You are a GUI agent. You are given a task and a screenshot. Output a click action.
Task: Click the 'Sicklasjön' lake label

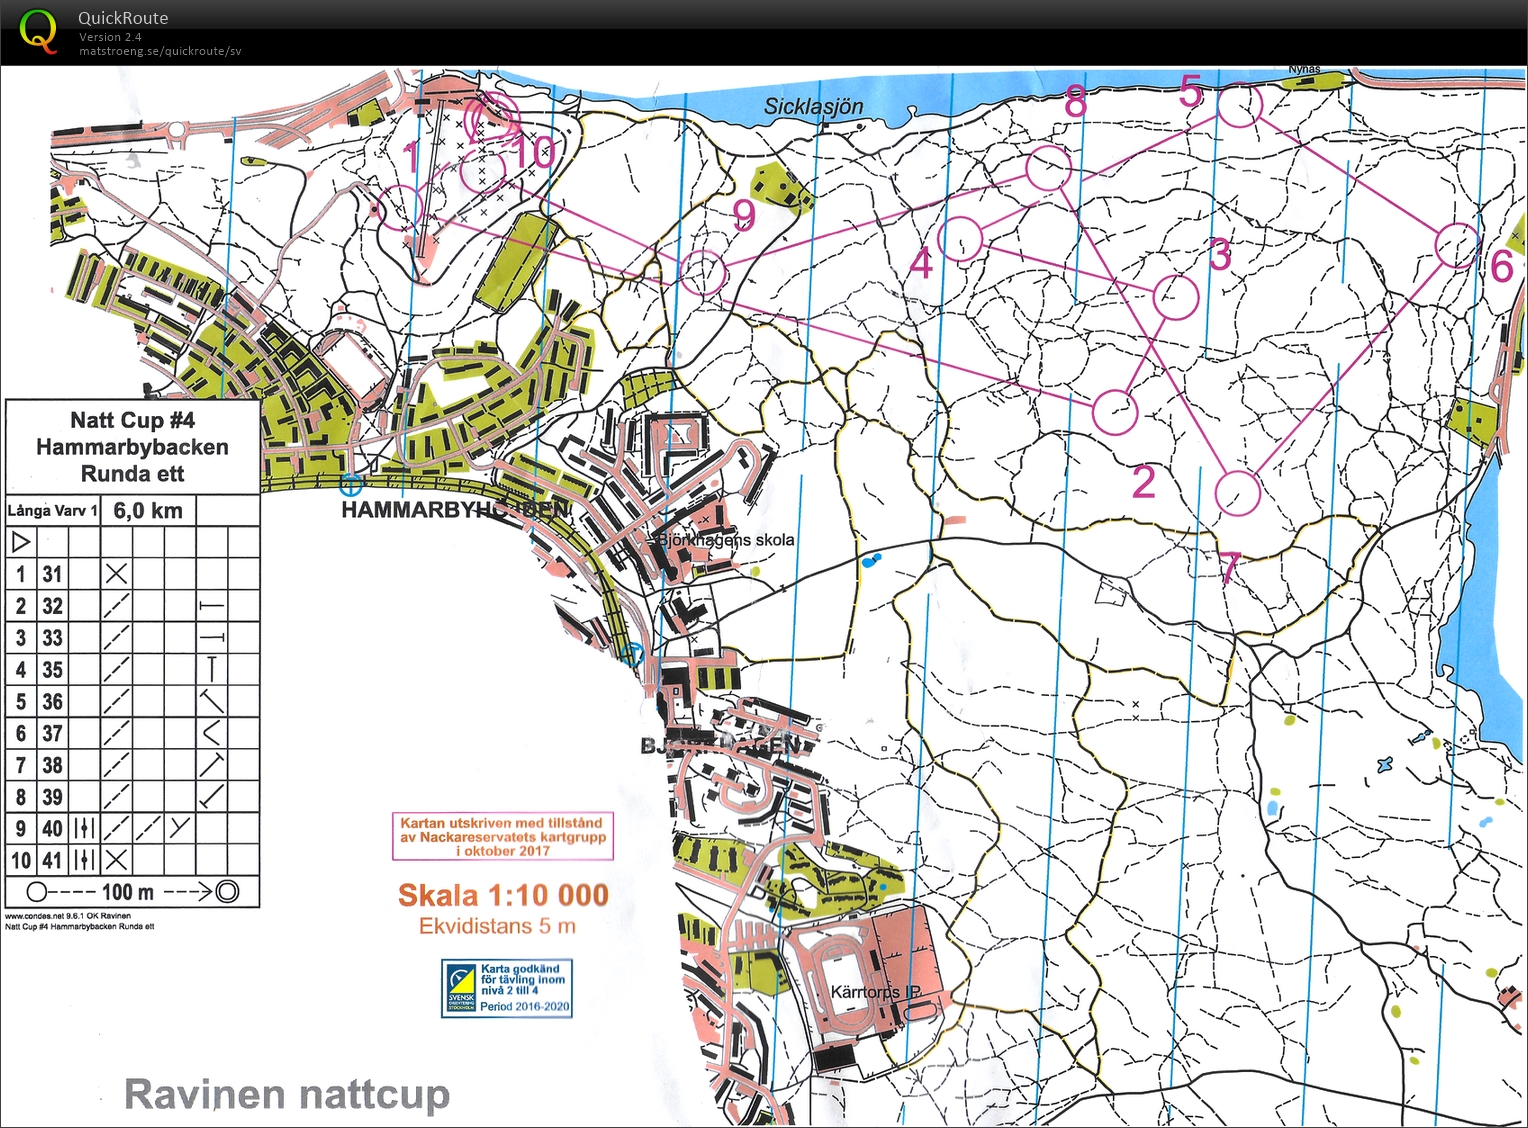[x=813, y=106]
